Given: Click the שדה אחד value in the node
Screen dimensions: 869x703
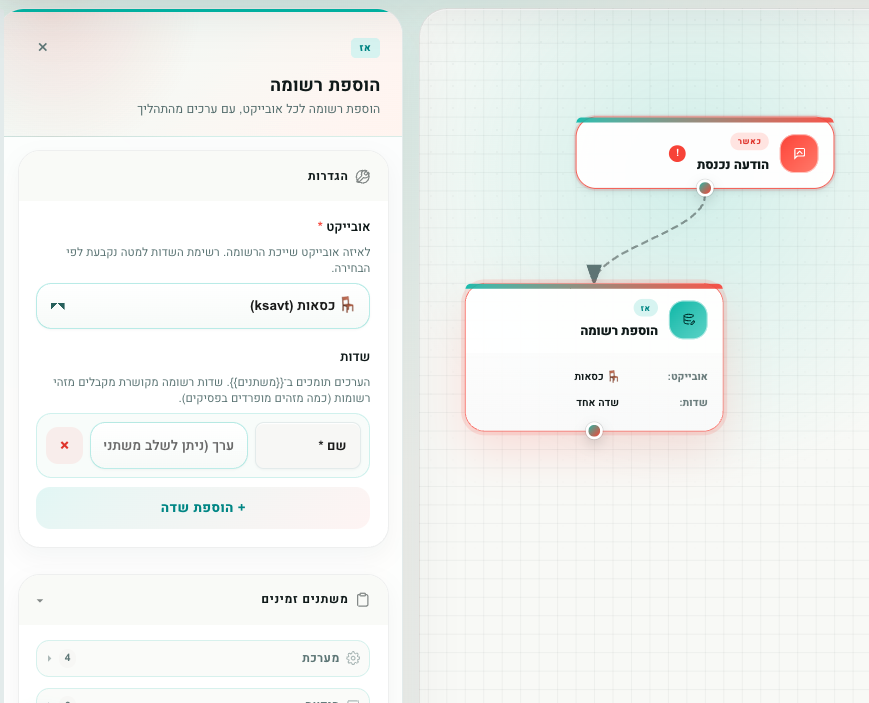Looking at the screenshot, I should point(597,403).
